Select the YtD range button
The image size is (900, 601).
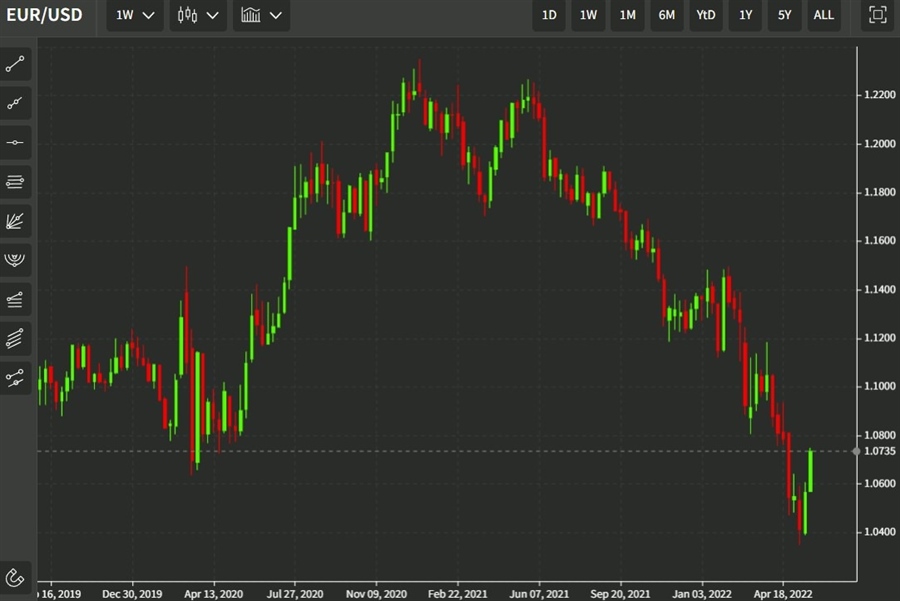coord(706,15)
